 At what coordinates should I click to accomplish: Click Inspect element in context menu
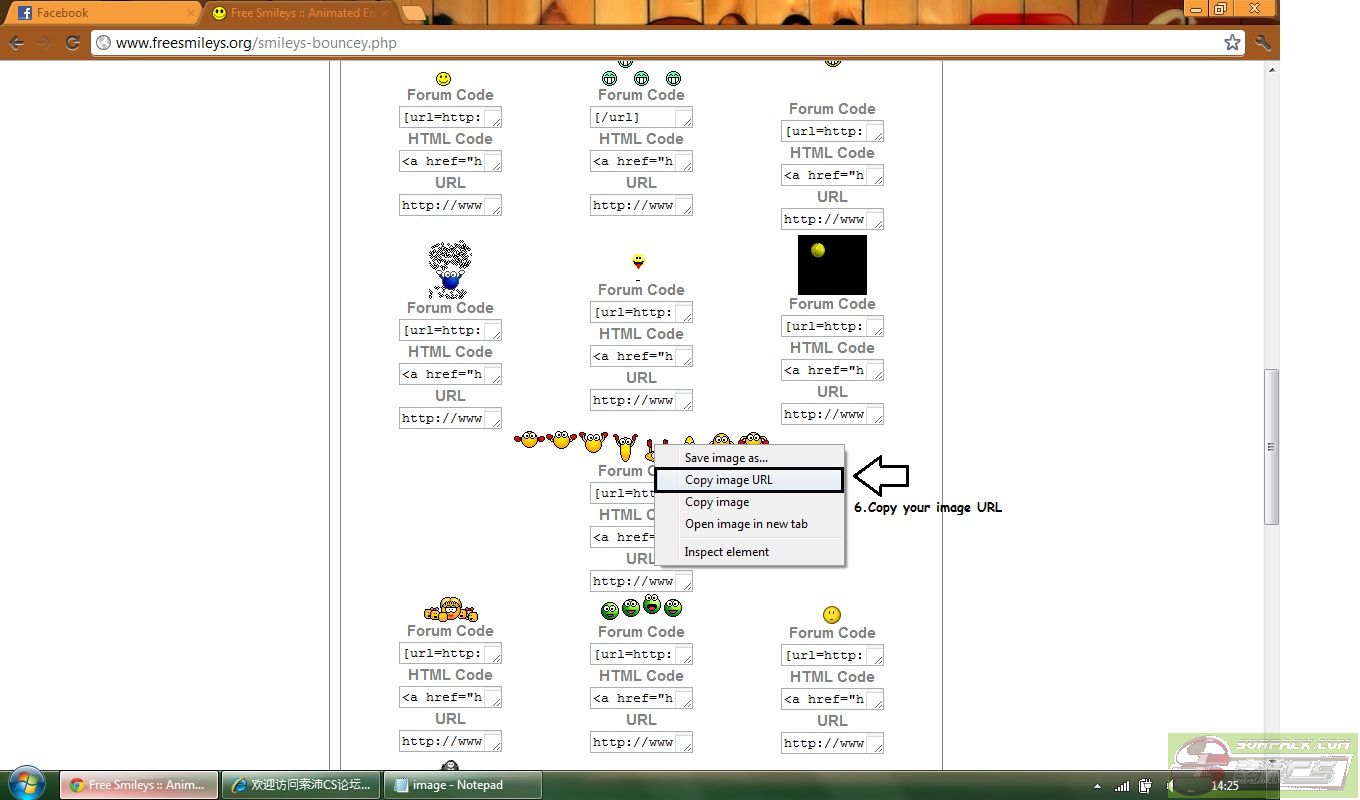(727, 552)
